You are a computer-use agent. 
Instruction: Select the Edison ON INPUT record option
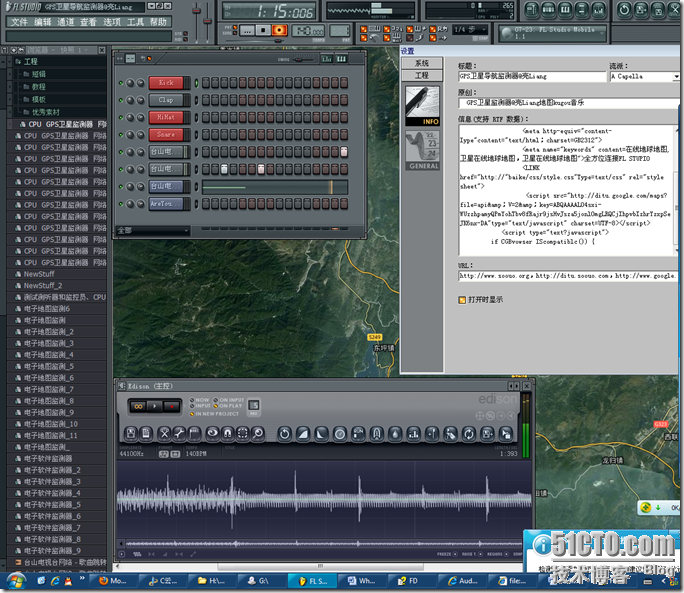coord(228,400)
